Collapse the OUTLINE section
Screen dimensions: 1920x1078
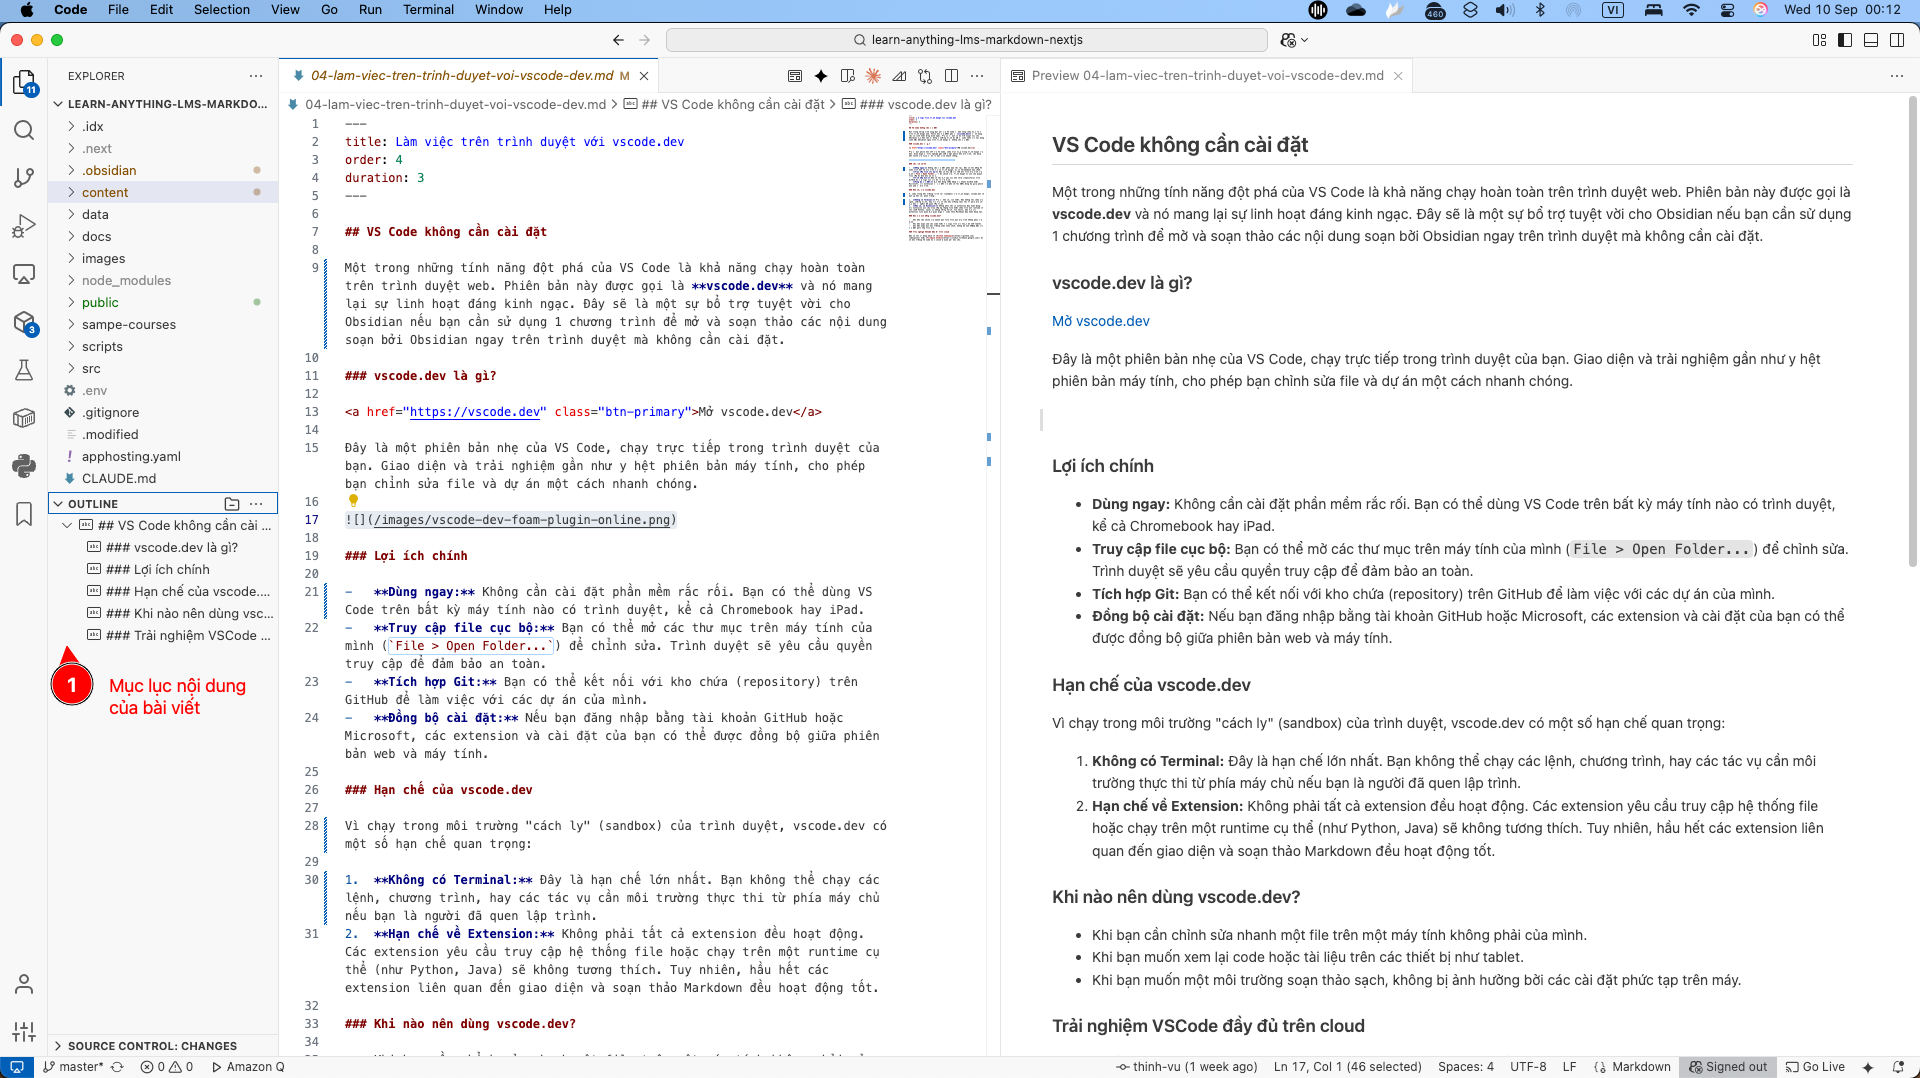pyautogui.click(x=93, y=504)
